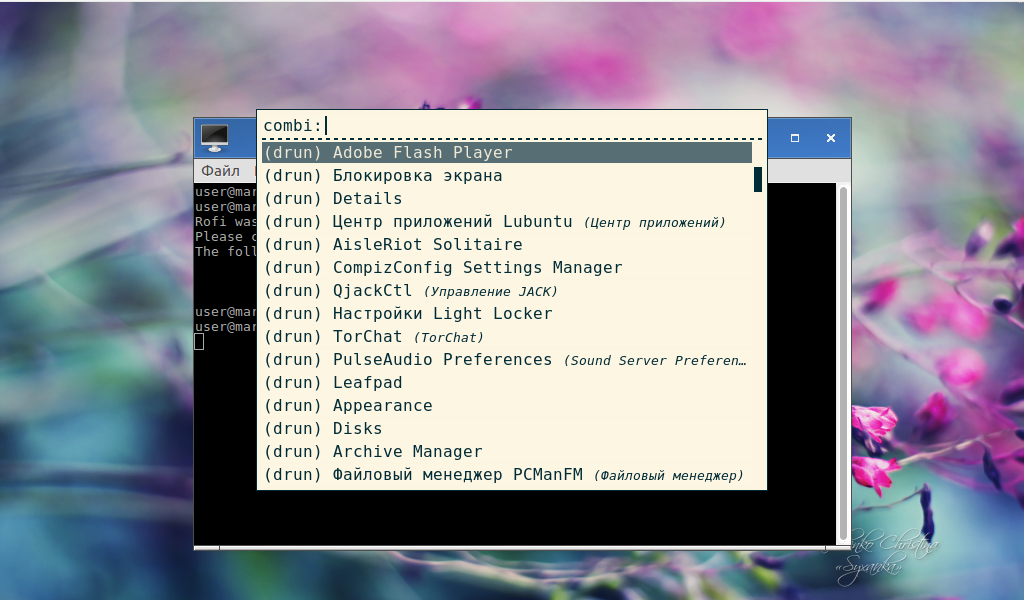The height and width of the screenshot is (600, 1024).
Task: Click the terminal's vertical scrollbar
Action: click(x=843, y=364)
